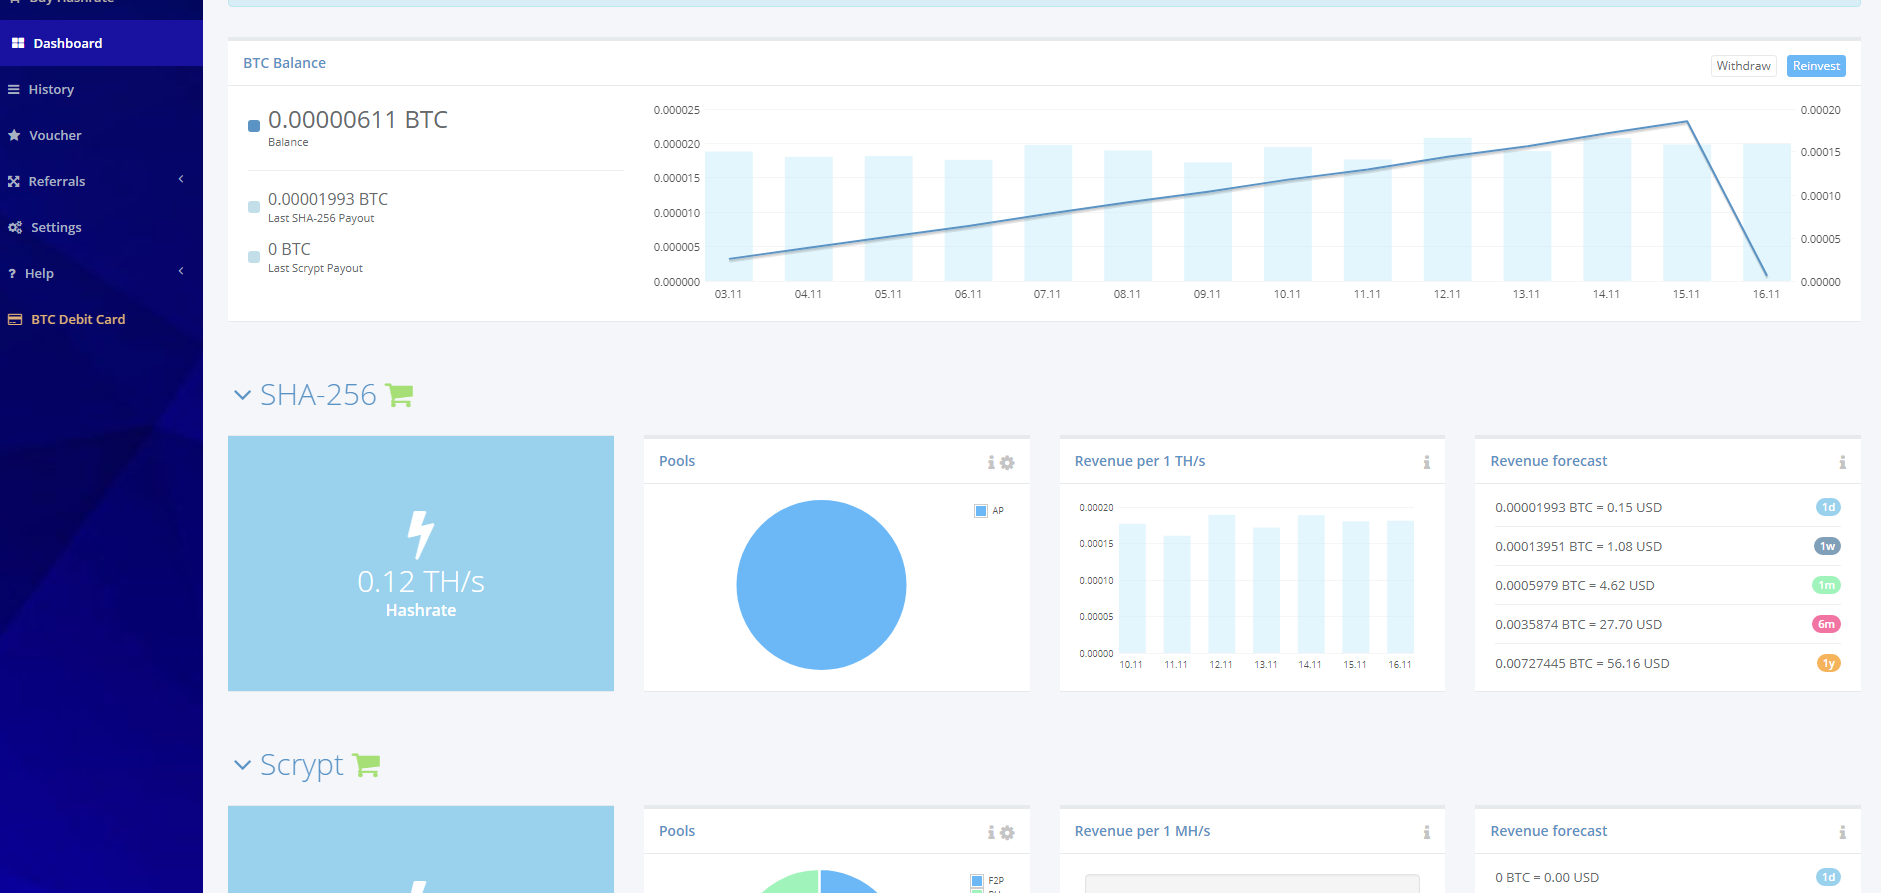Click the BTC Balance panel title
The width and height of the screenshot is (1881, 893).
284,63
